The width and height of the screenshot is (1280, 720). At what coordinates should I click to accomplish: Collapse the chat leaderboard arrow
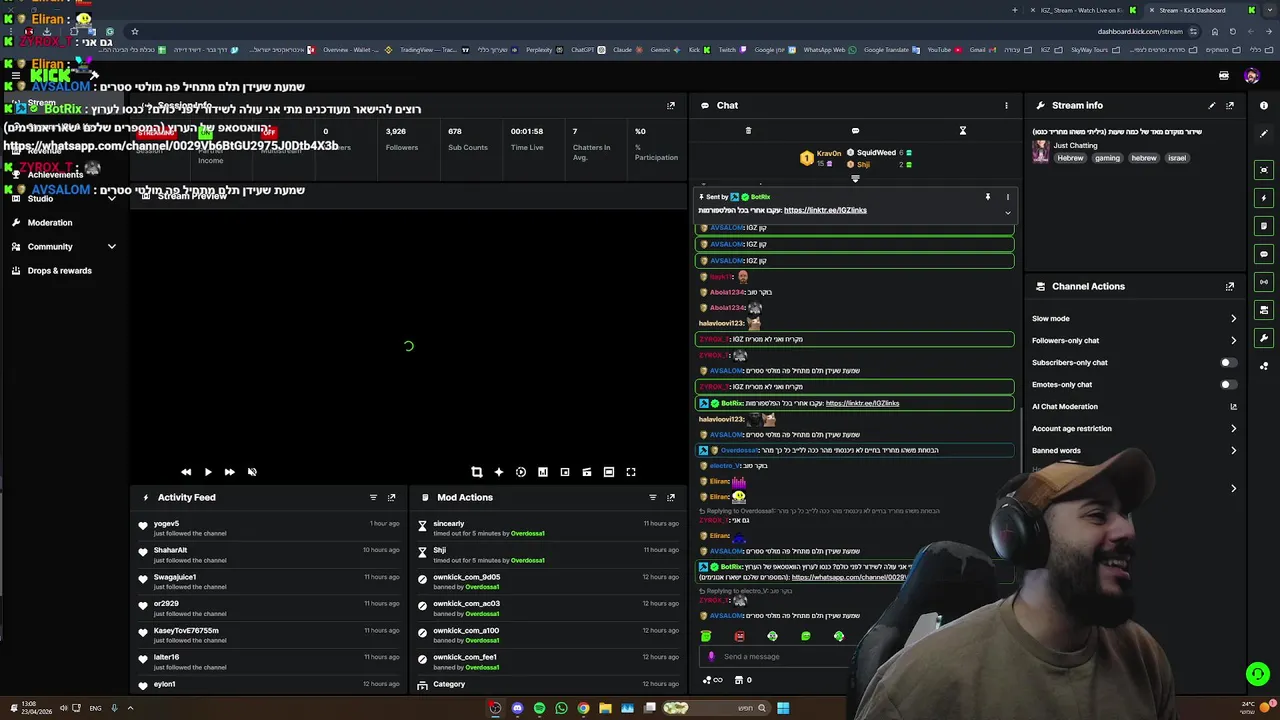point(855,179)
